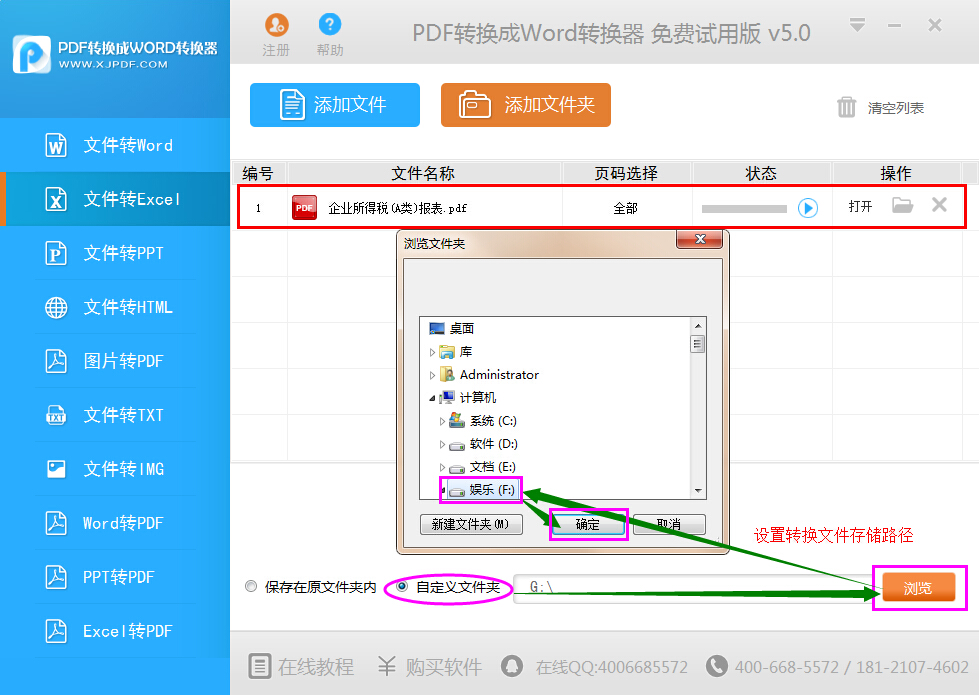This screenshot has height=695, width=979.
Task: Click the 取消 button
Action: (669, 524)
